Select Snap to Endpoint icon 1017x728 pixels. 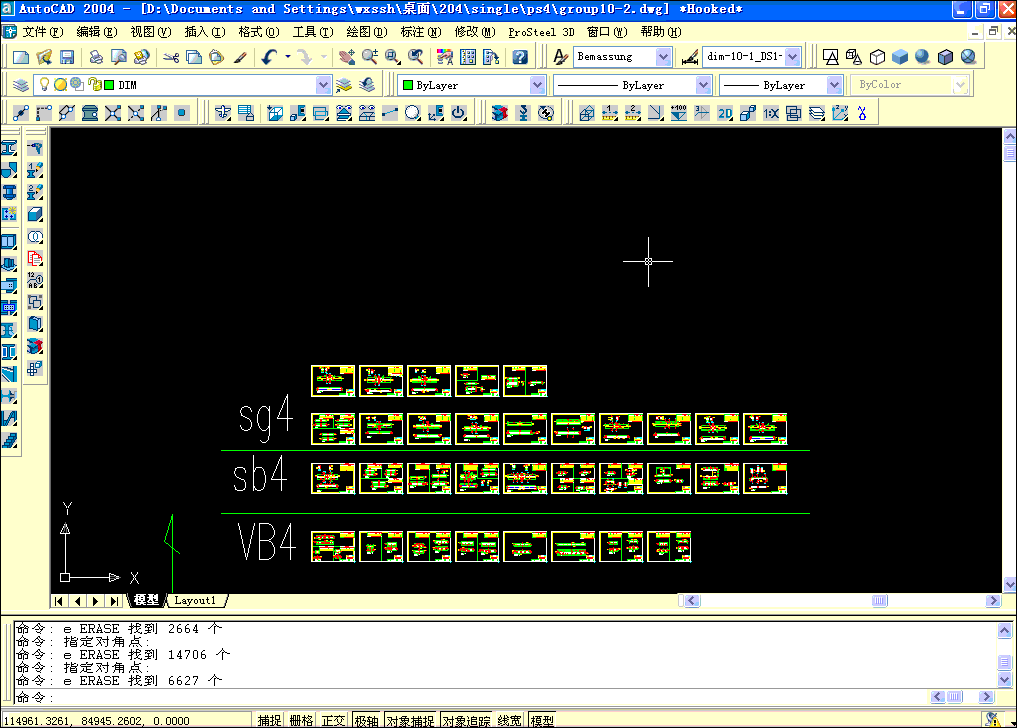click(21, 114)
